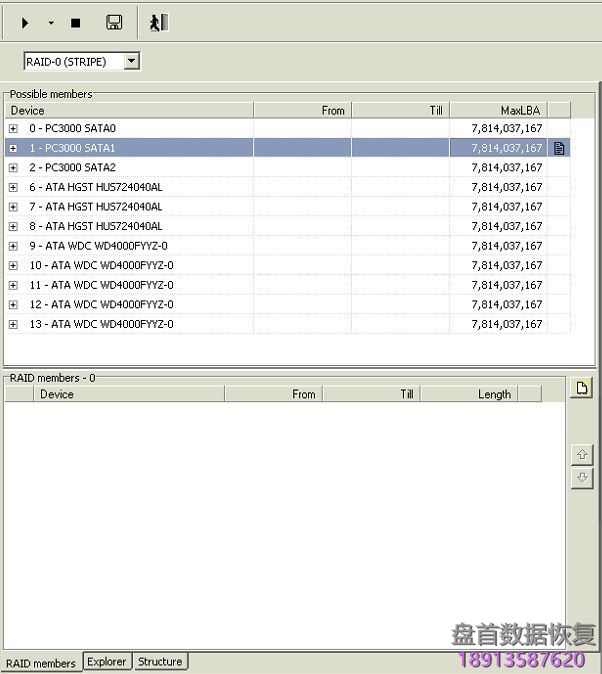602x674 pixels.
Task: Click the Exit door toolbar icon
Action: 158,22
